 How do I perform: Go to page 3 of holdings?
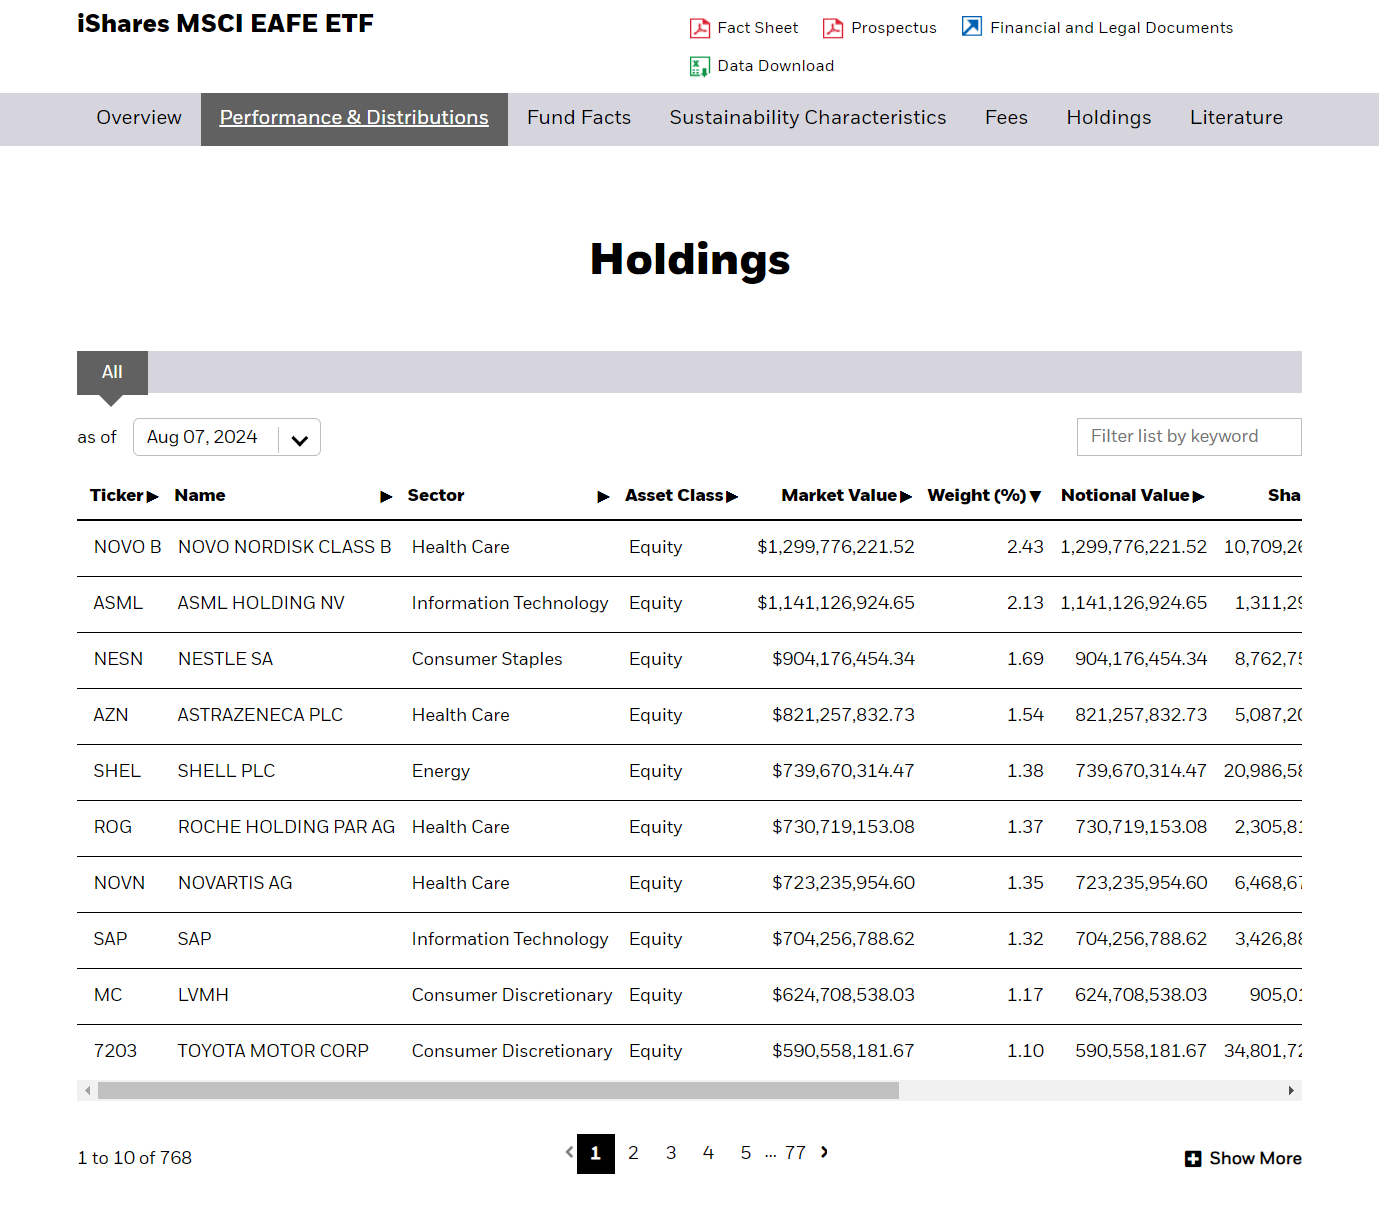[671, 1153]
